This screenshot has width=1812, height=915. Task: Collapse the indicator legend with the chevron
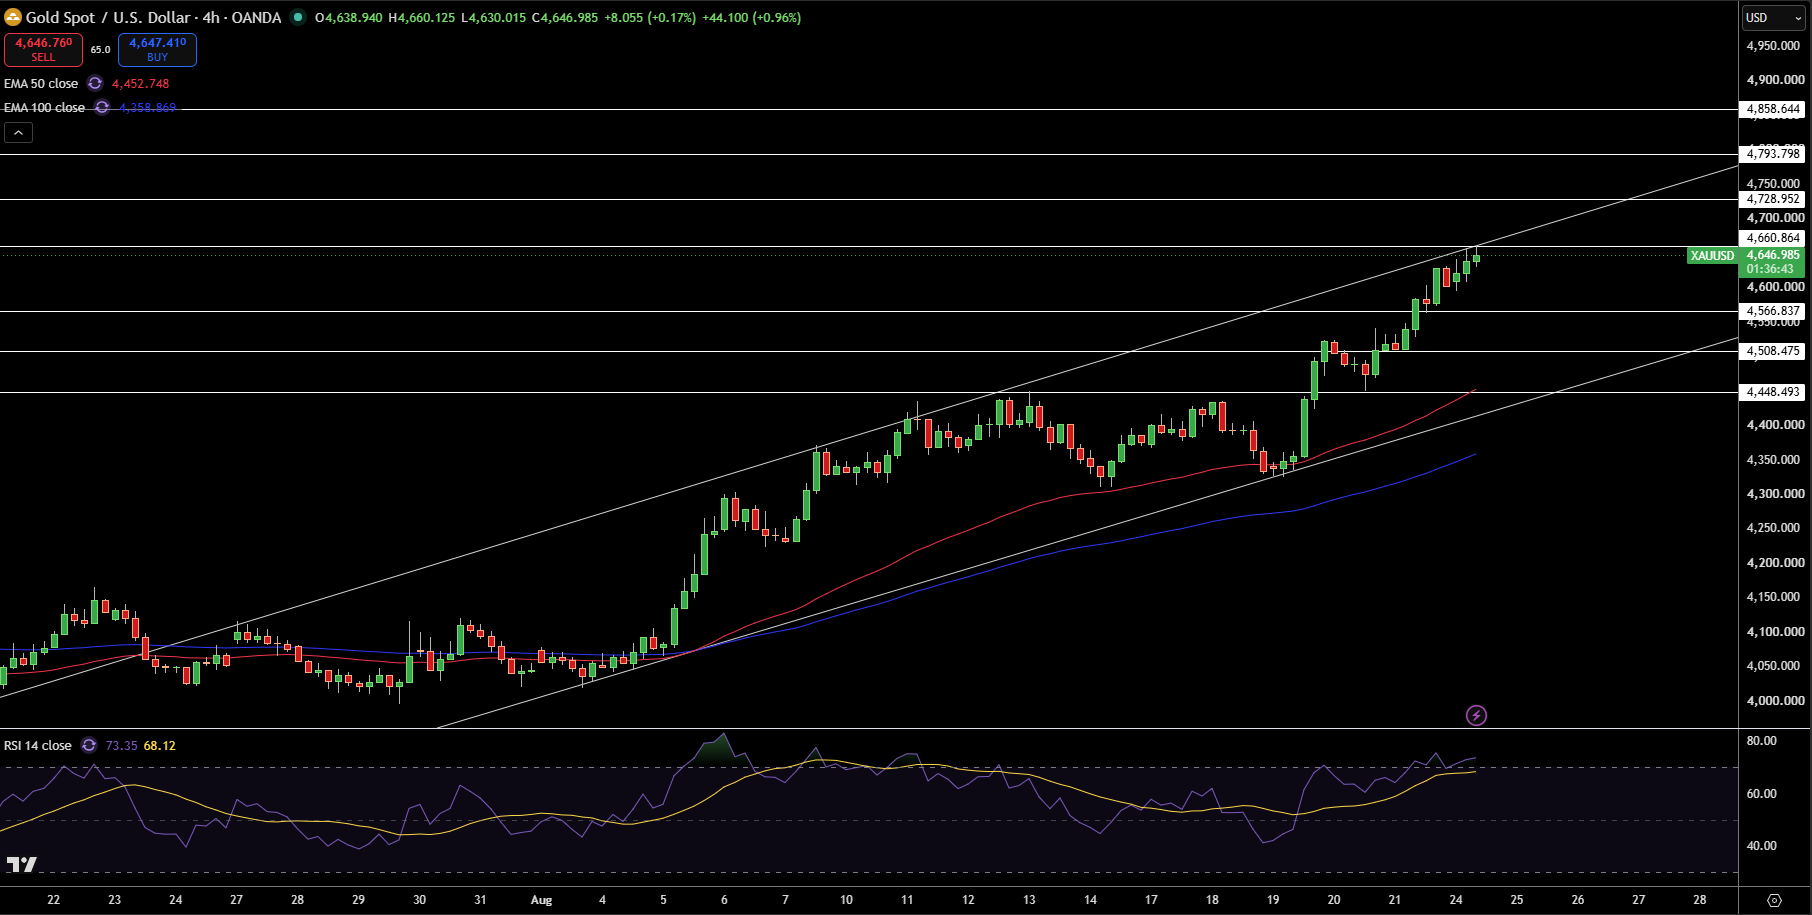click(x=18, y=132)
